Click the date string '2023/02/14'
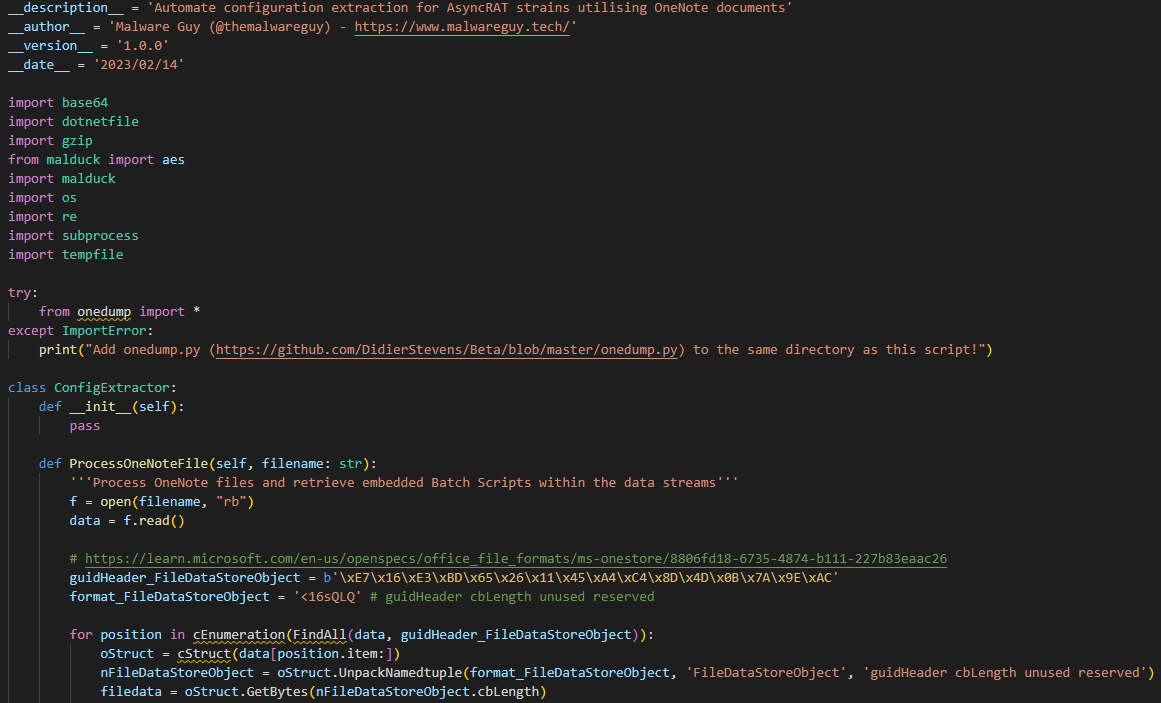The width and height of the screenshot is (1161, 703). pos(138,64)
